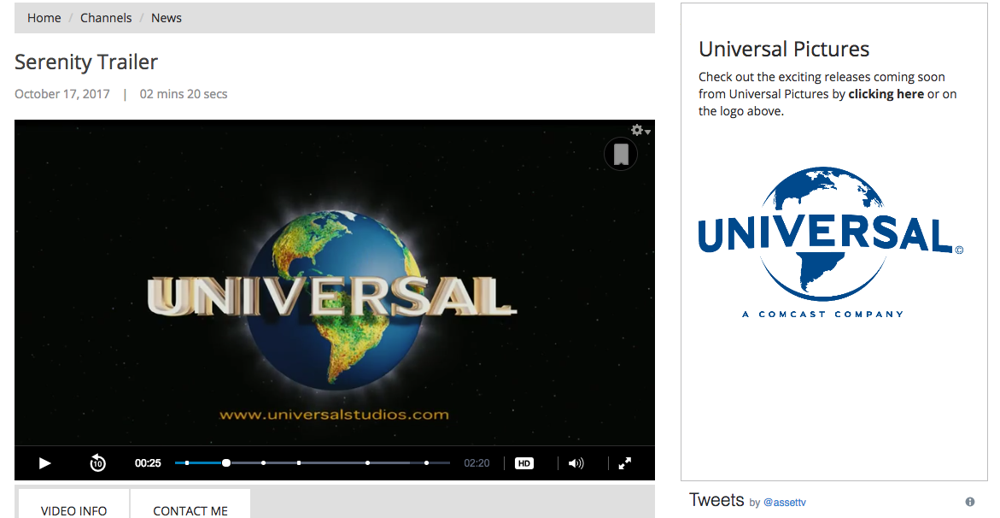This screenshot has width=1000, height=518.
Task: Open the News breadcrumb link
Action: (x=166, y=18)
